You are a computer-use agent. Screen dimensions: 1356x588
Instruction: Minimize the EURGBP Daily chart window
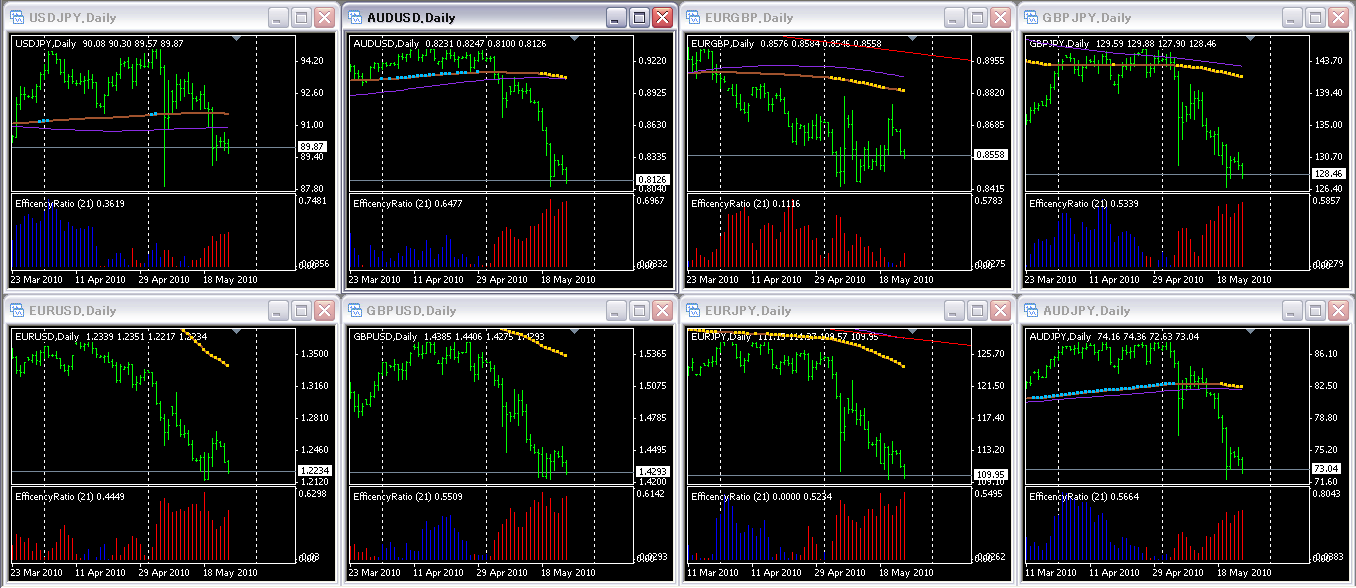click(953, 18)
